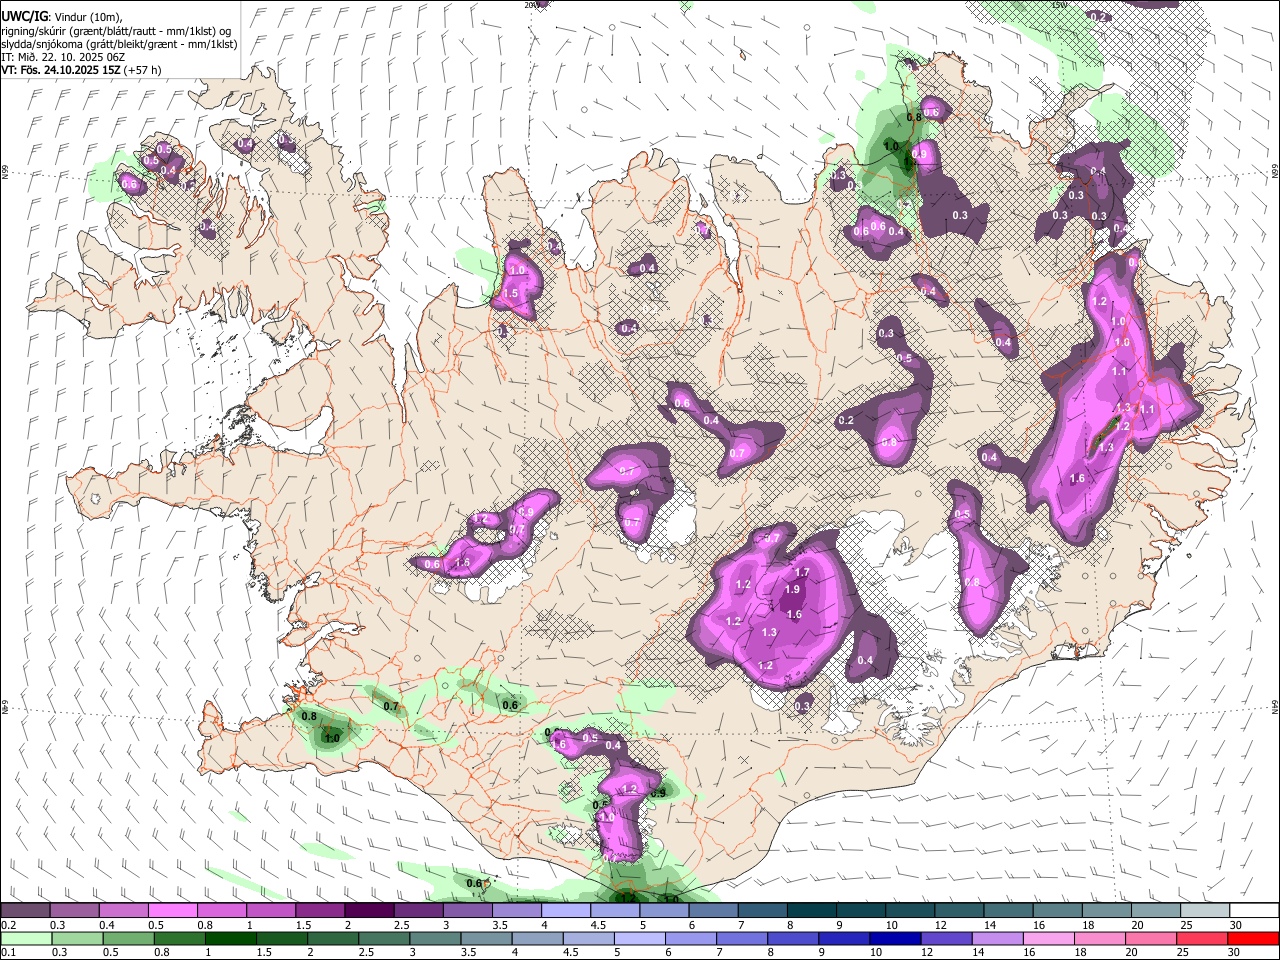The height and width of the screenshot is (960, 1280).
Task: Click the 1.7 snowfall value on the map
Action: (x=801, y=572)
